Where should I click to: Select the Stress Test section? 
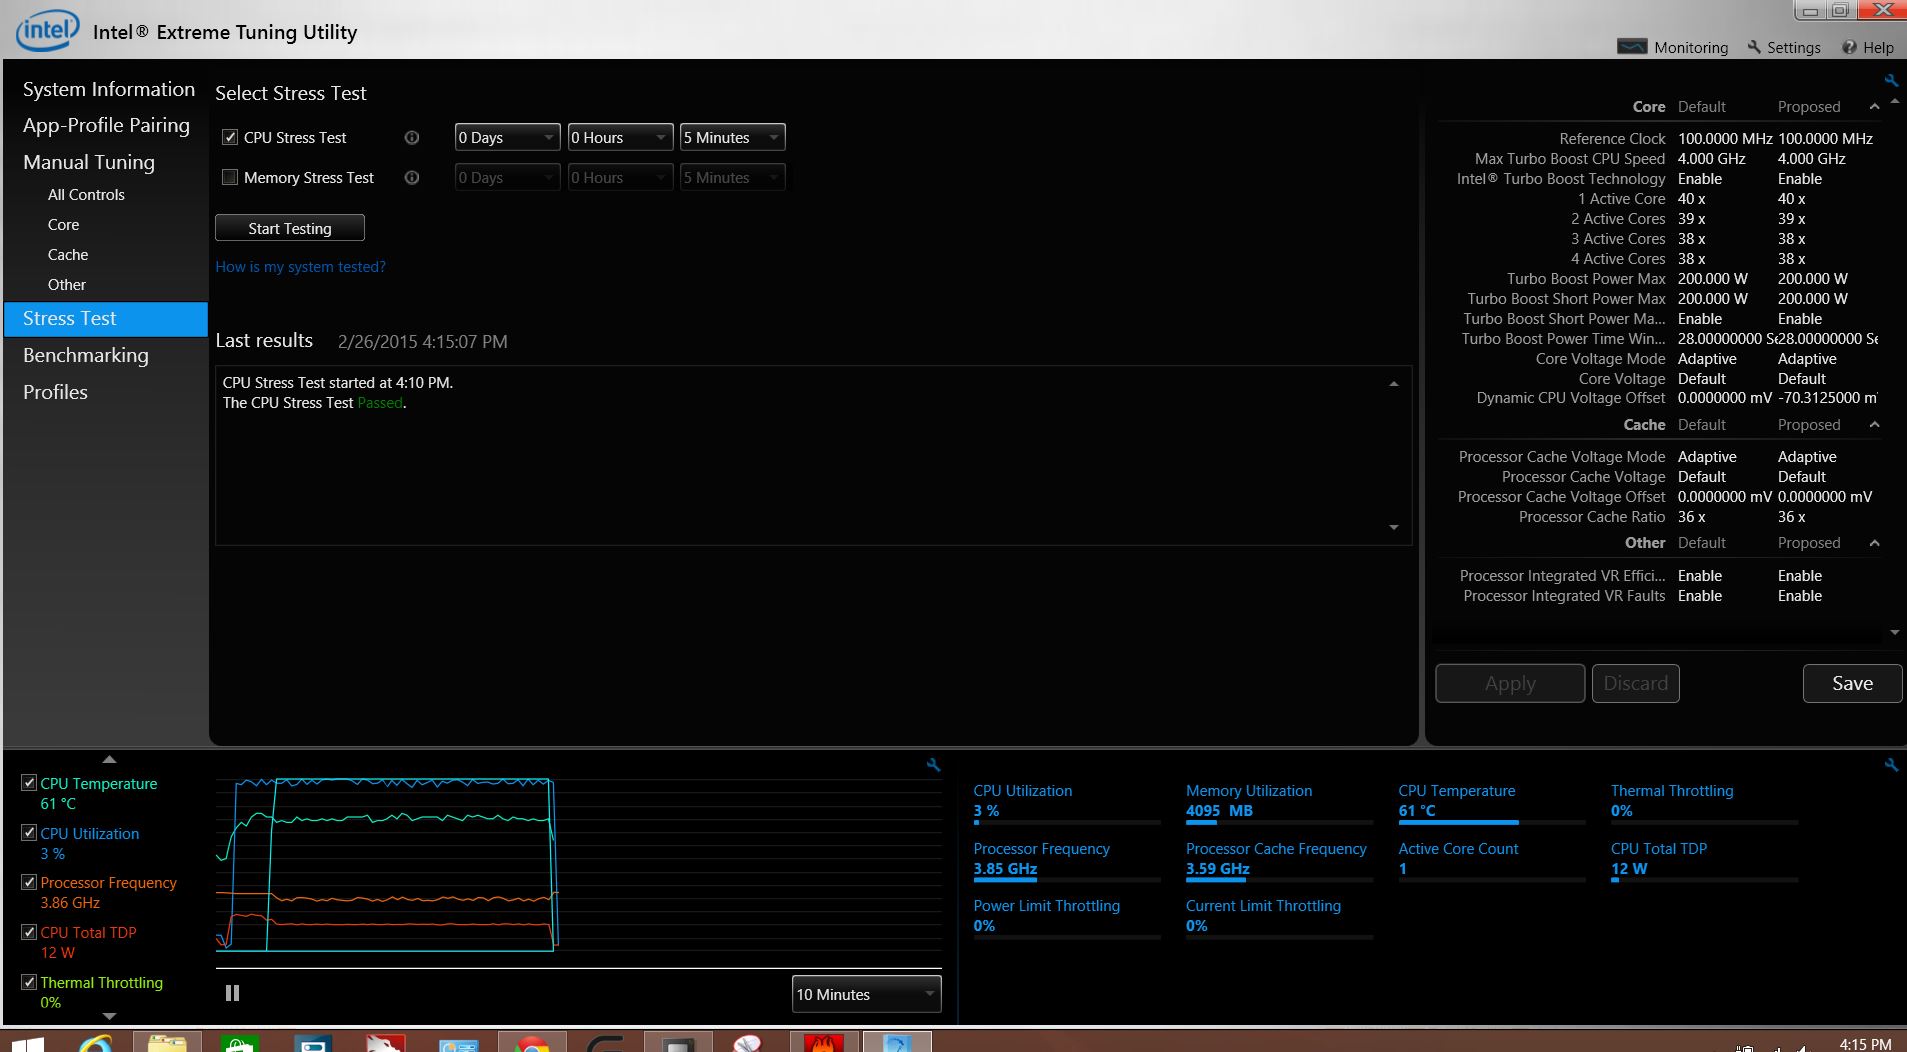click(106, 319)
